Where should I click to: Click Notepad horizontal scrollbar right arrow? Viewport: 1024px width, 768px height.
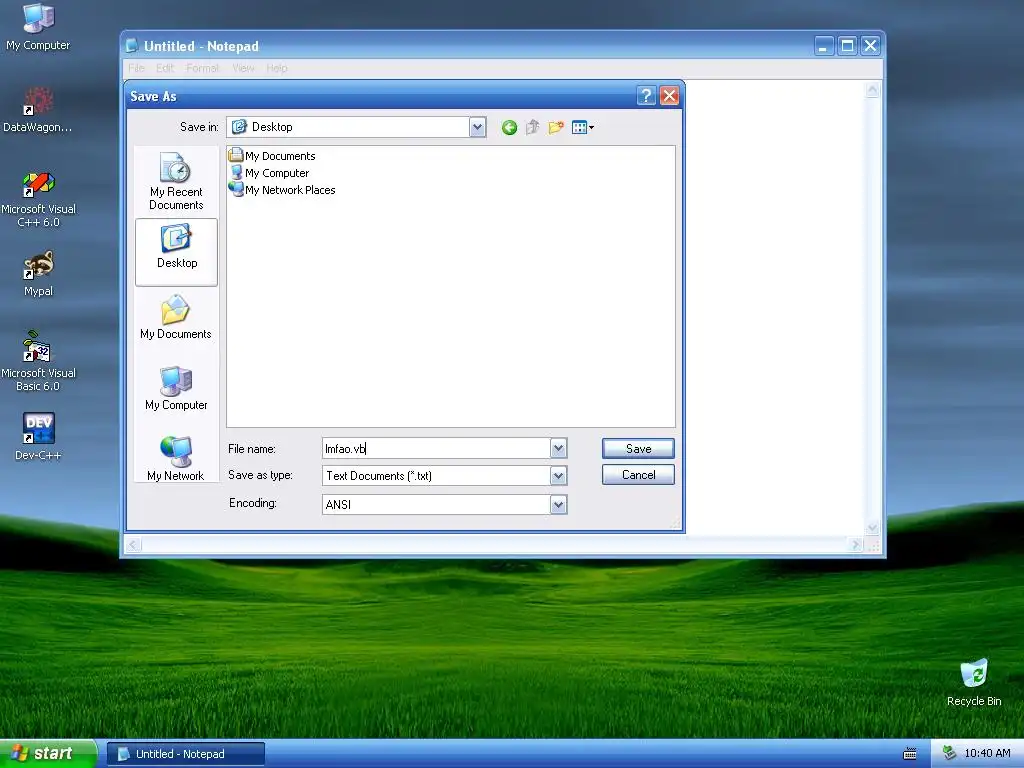point(856,544)
